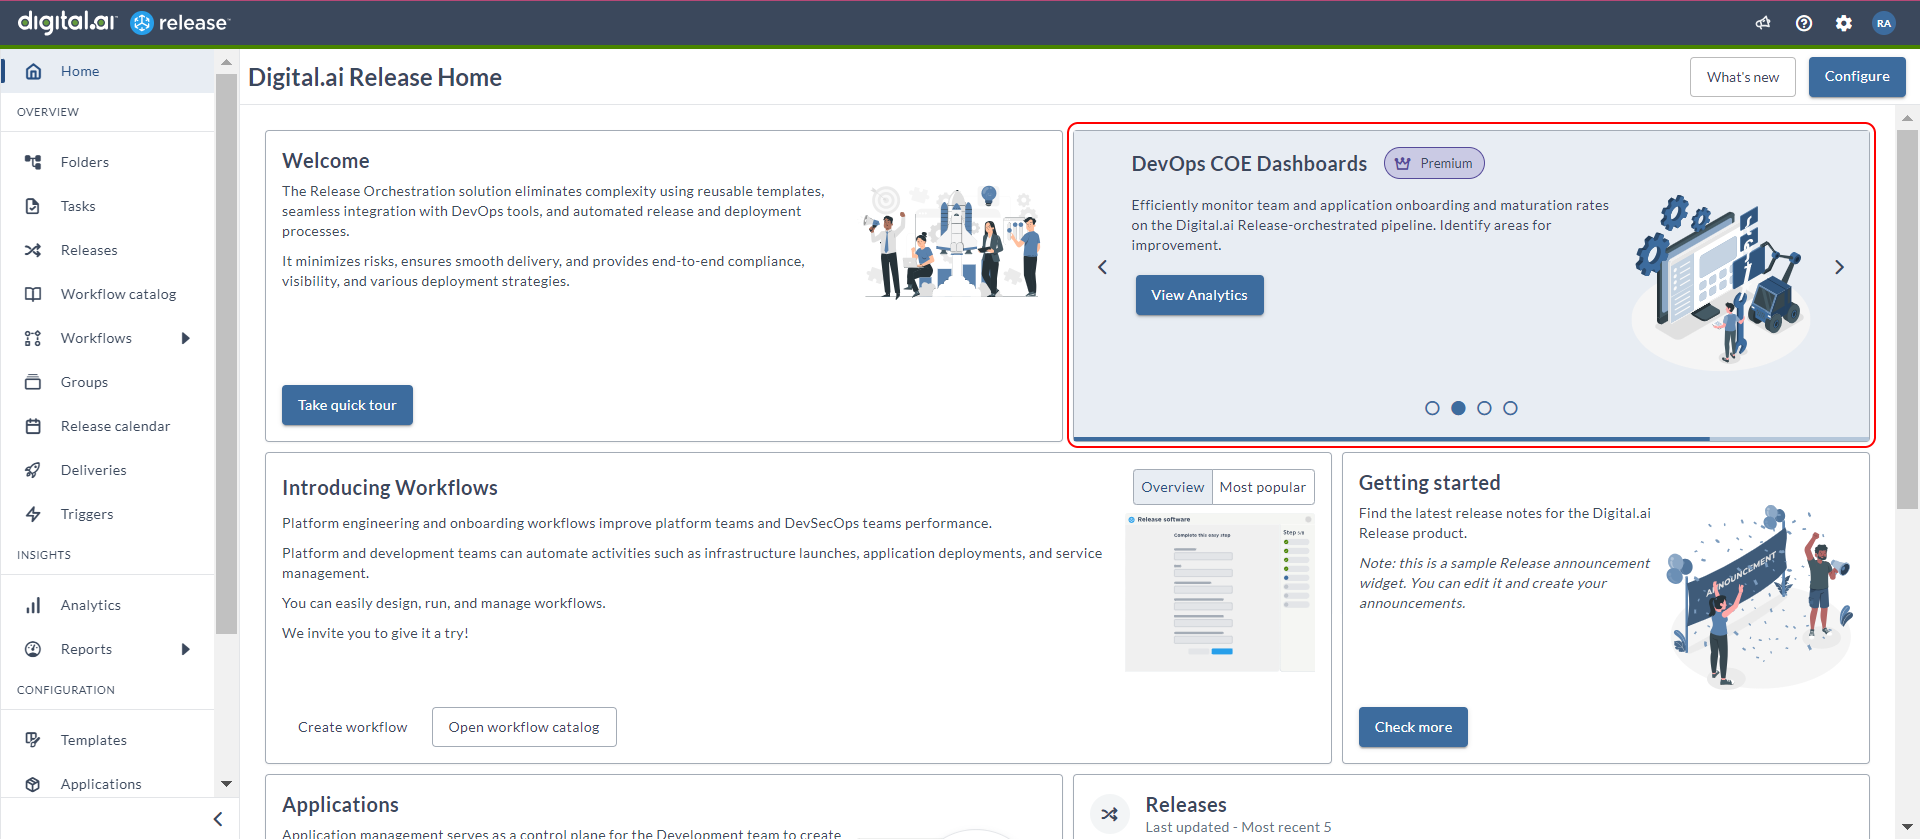The width and height of the screenshot is (1920, 839).
Task: Click the Groups icon in sidebar
Action: point(33,382)
